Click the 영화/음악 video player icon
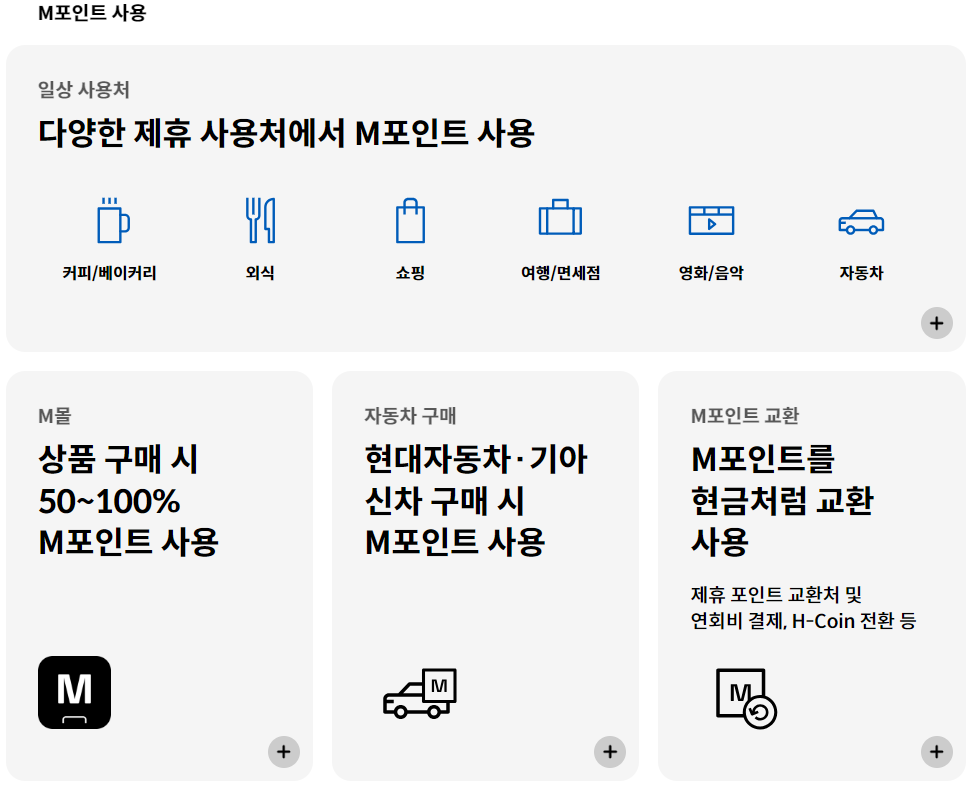Screen dimensions: 972x786 (709, 218)
